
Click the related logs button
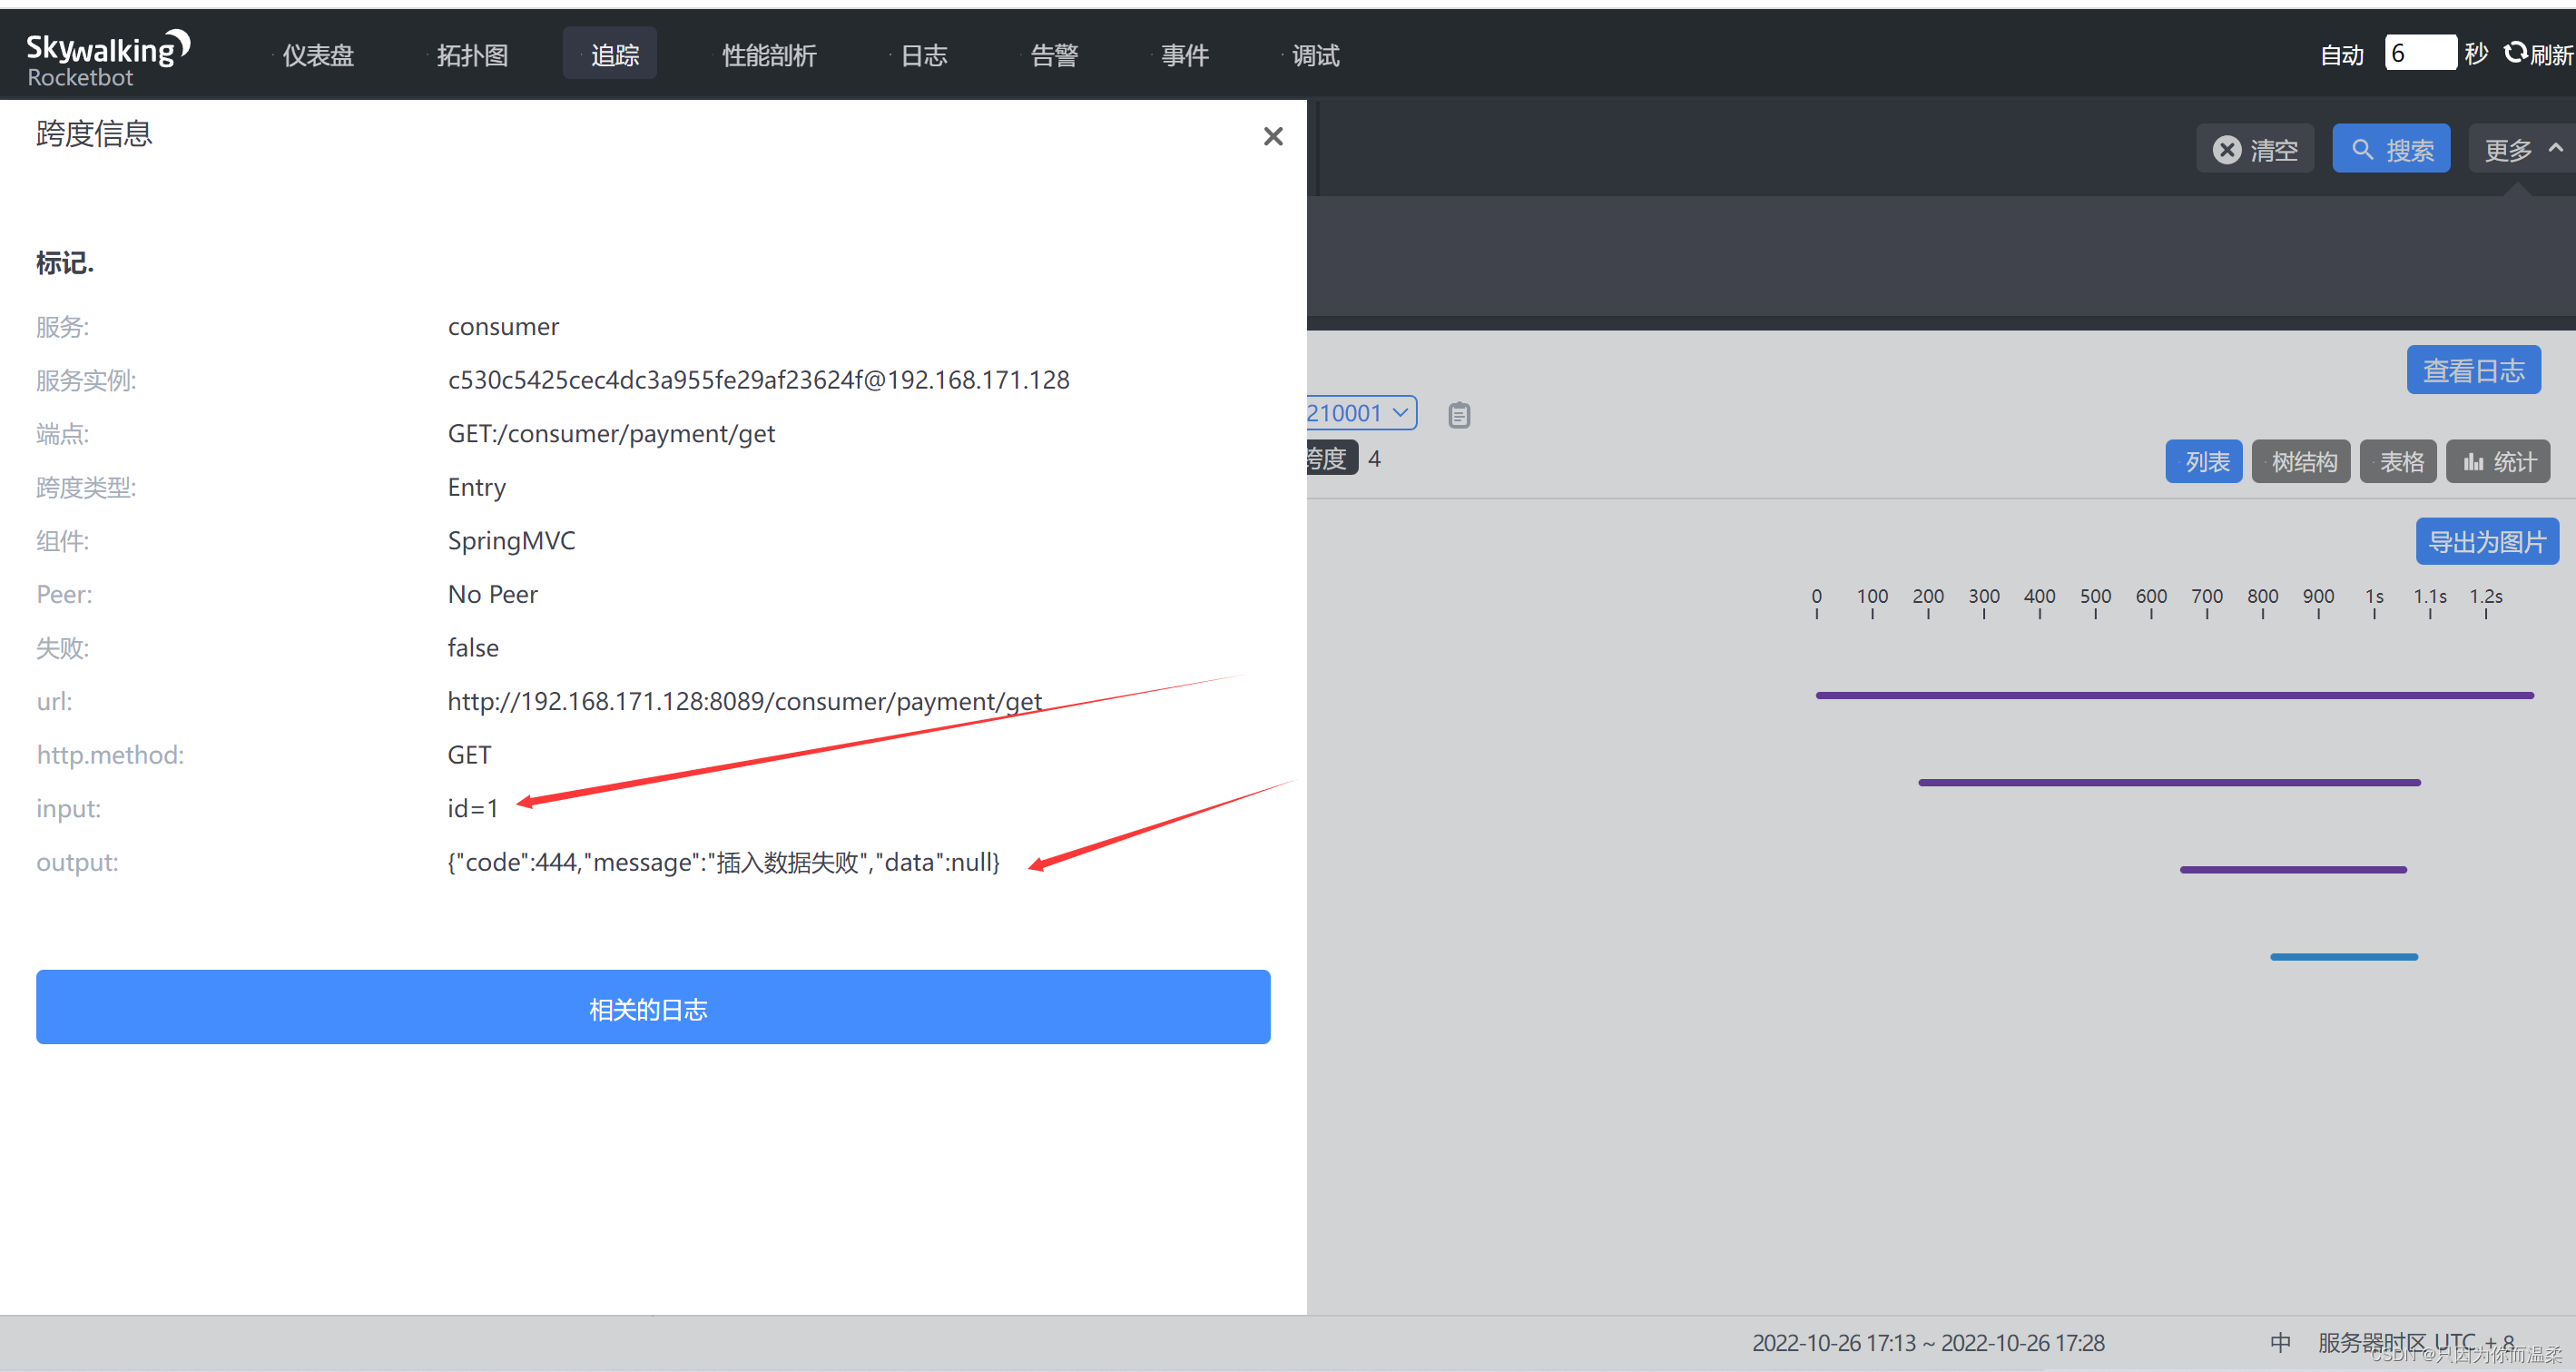652,1008
